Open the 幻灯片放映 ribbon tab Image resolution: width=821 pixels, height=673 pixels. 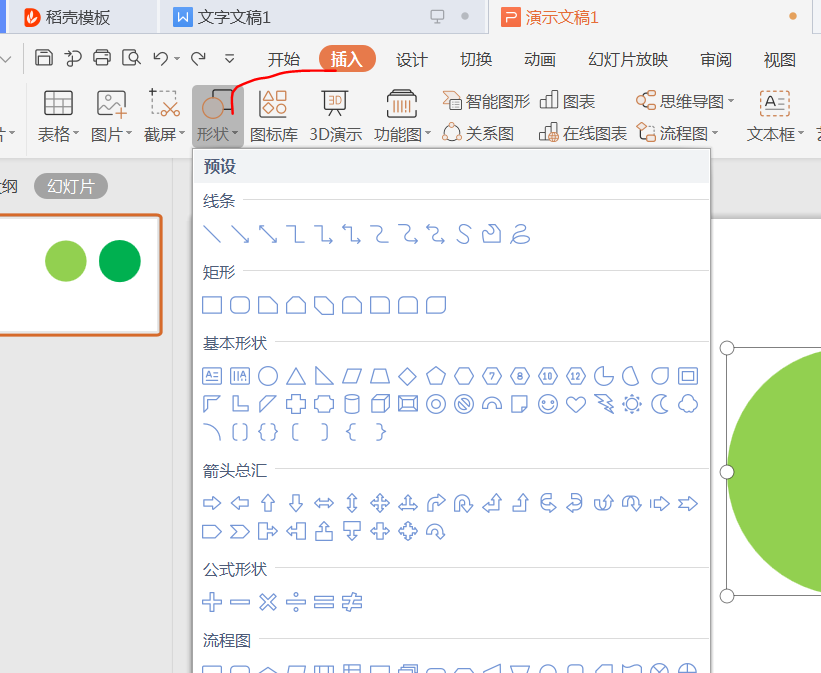(x=628, y=59)
